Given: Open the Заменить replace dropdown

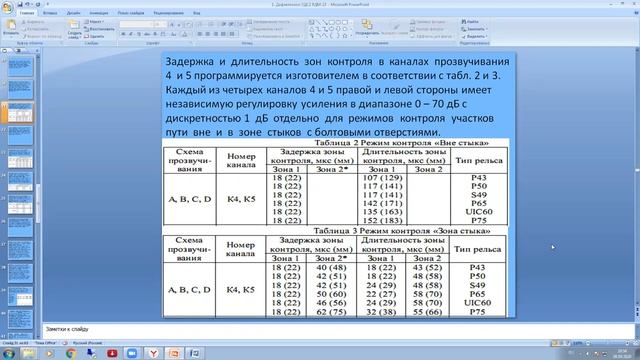Looking at the screenshot, I should (474, 29).
